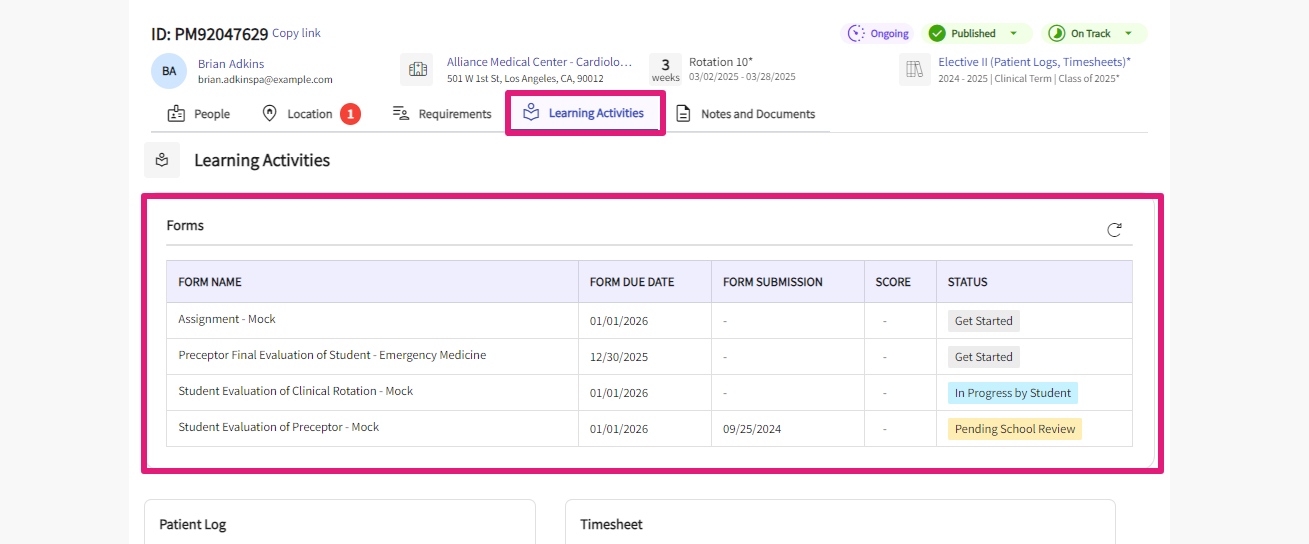This screenshot has height=544, width=1309.
Task: Click the red Location notification badge
Action: point(350,114)
